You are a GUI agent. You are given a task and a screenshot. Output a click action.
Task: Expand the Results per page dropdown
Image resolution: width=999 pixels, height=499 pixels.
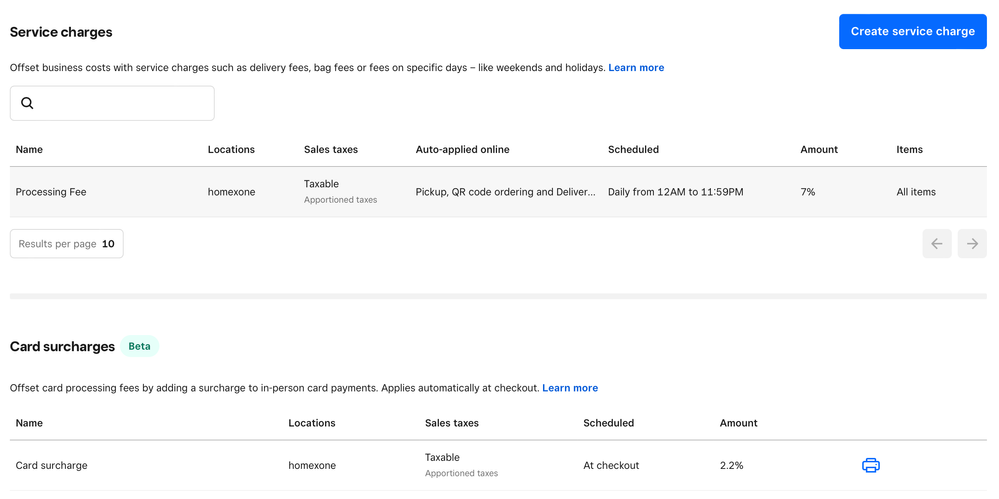click(67, 244)
